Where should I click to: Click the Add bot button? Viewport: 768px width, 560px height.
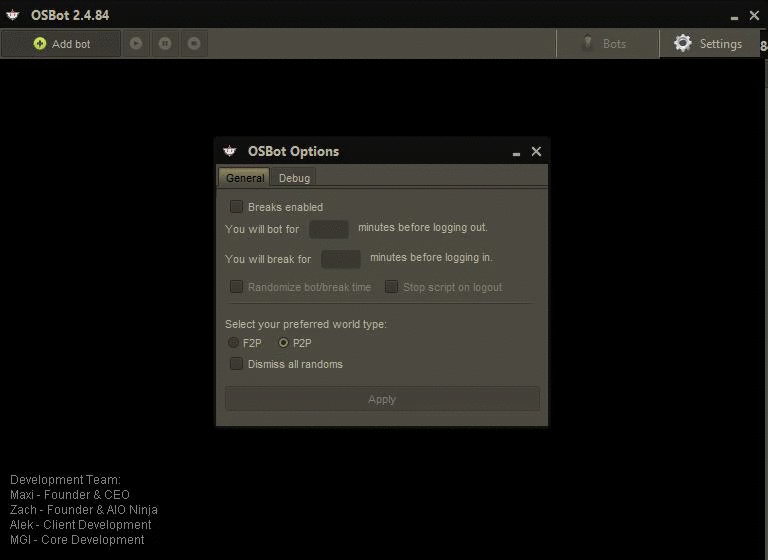61,44
